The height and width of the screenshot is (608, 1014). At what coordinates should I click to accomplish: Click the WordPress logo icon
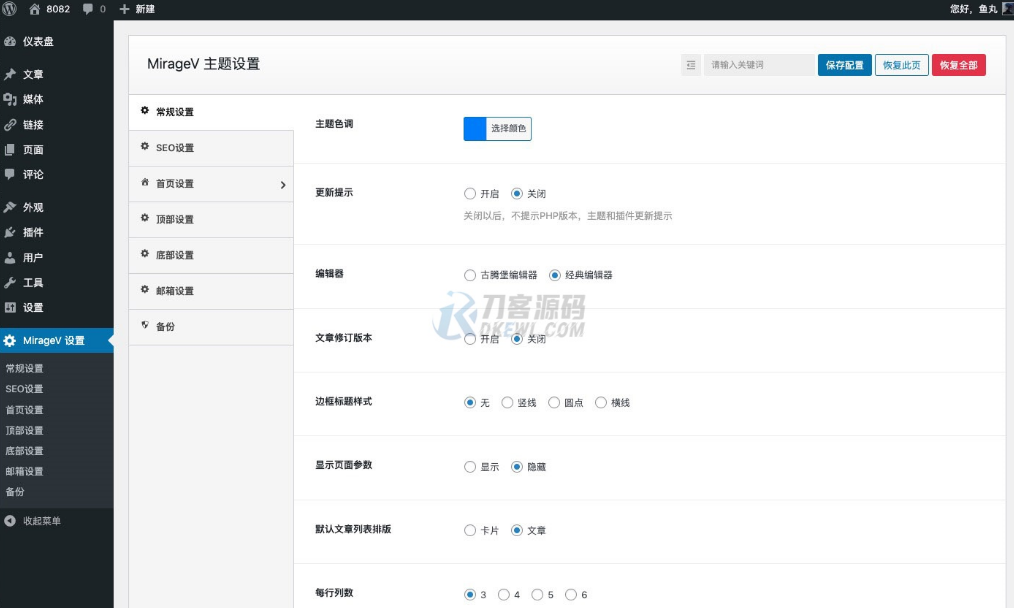click(x=9, y=8)
